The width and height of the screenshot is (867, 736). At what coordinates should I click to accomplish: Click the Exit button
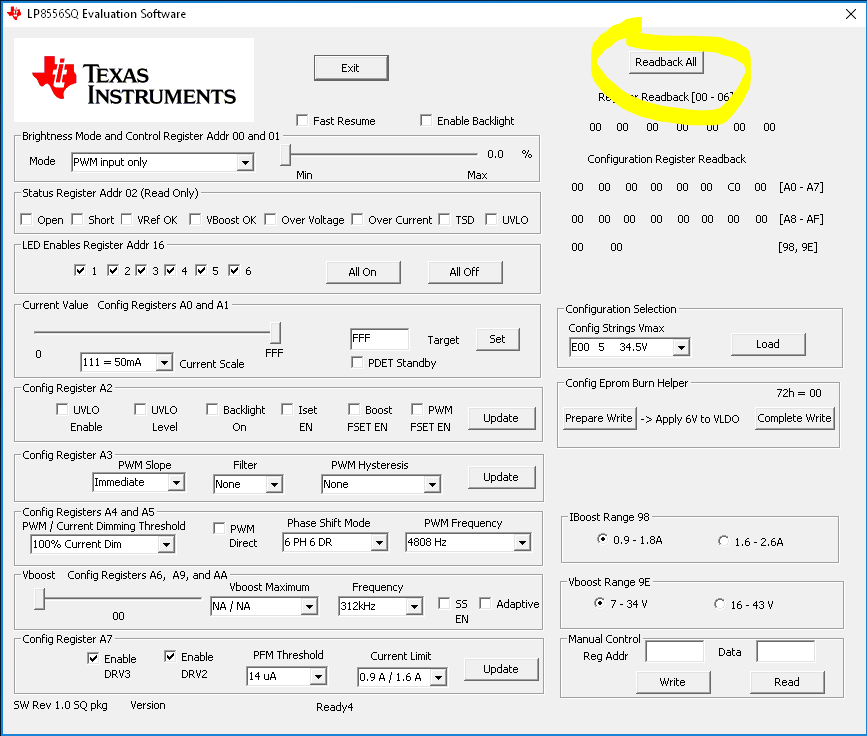pyautogui.click(x=351, y=68)
